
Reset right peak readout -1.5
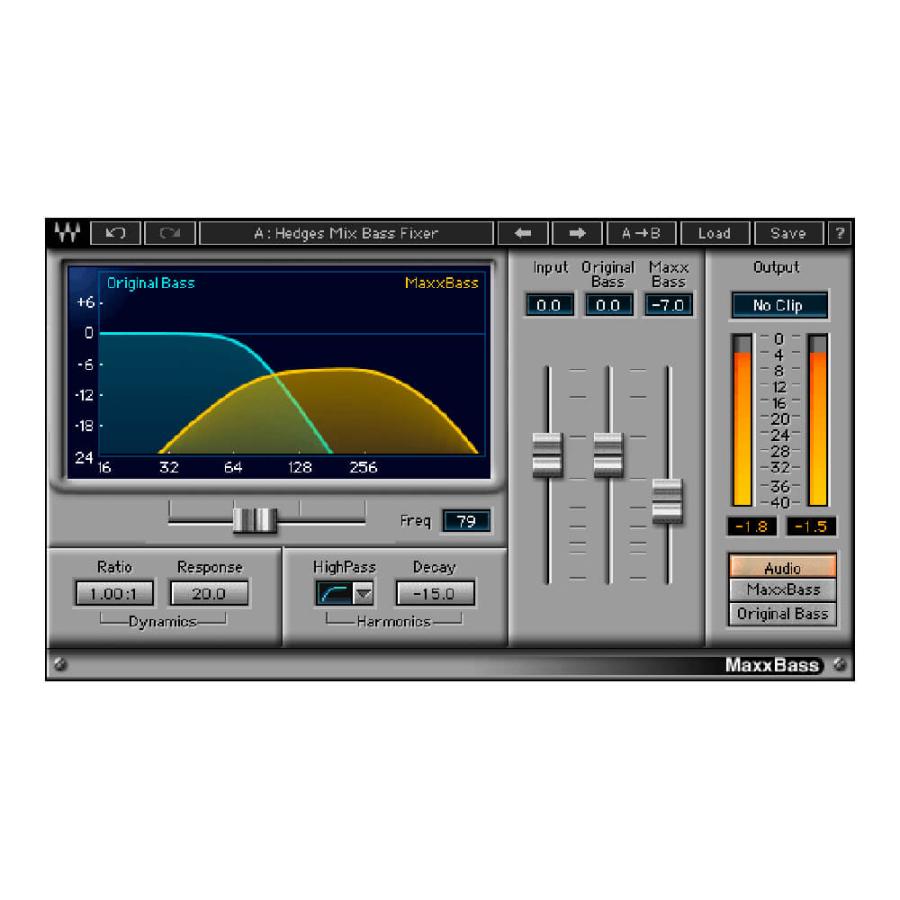pyautogui.click(x=811, y=526)
